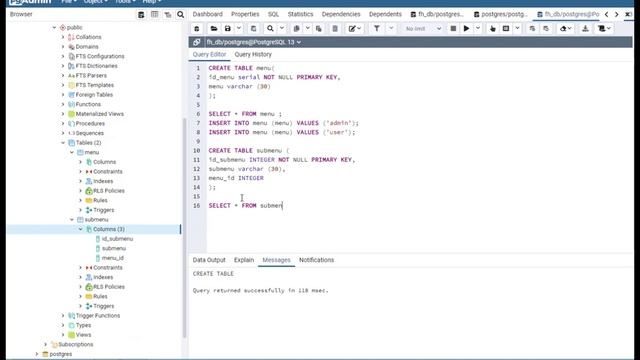Click the Save File disk icon
Screen dimensions: 640x360
(x=228, y=29)
